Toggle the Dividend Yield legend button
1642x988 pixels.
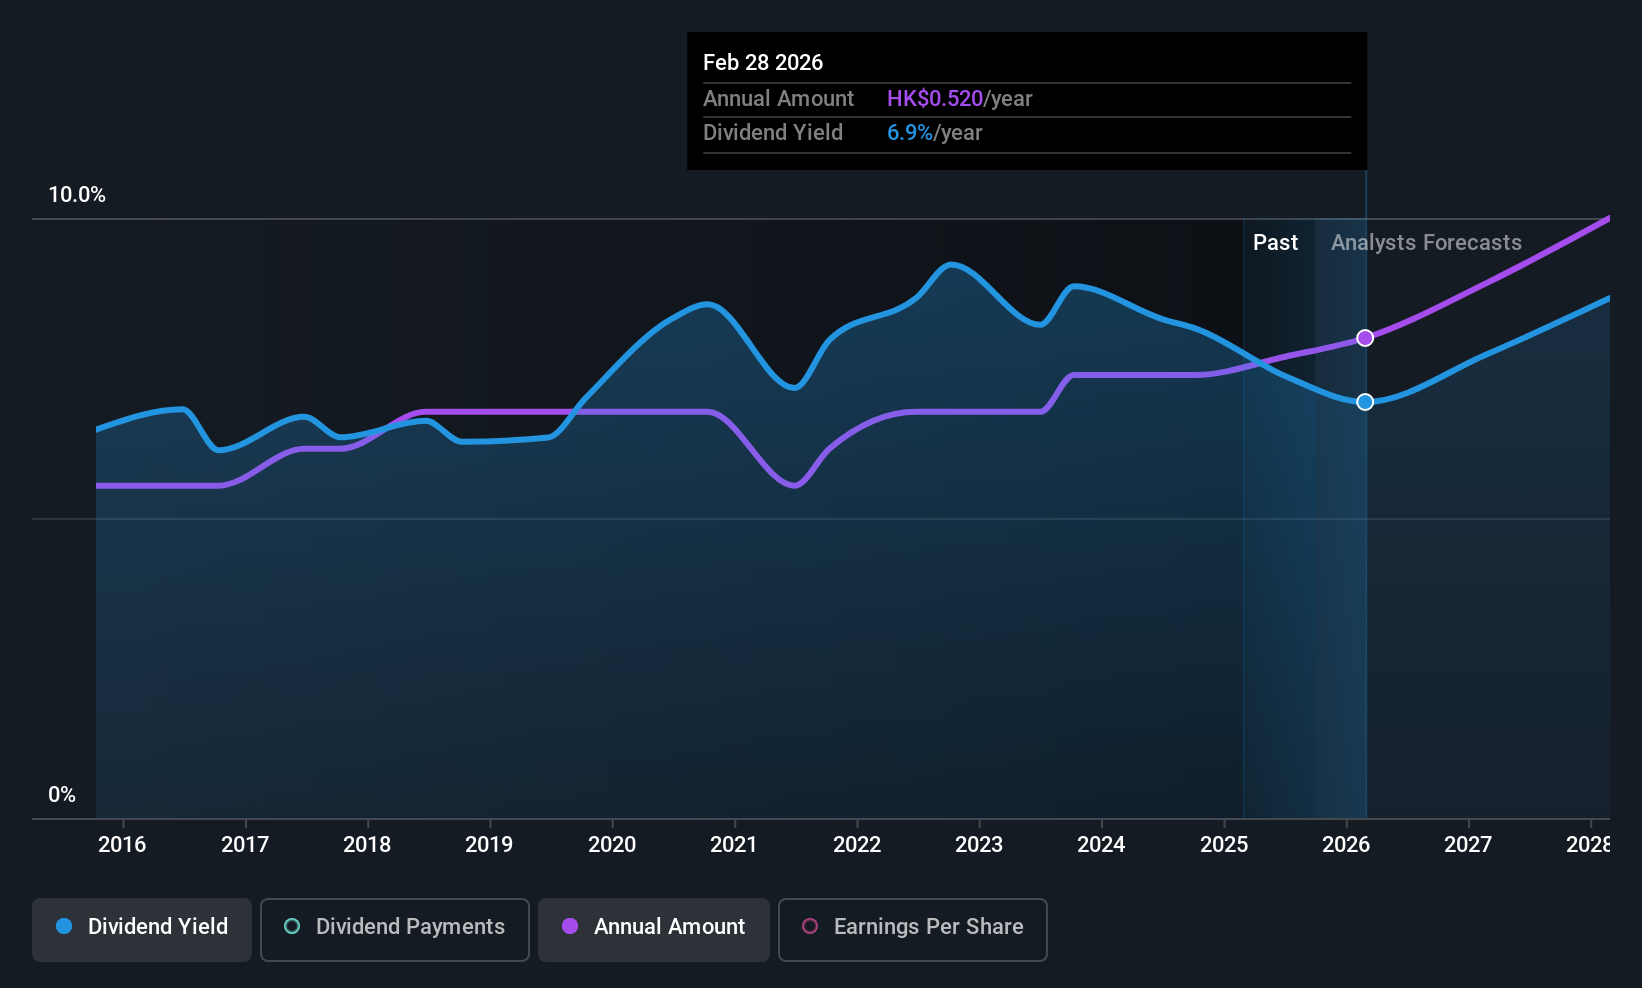tap(142, 929)
